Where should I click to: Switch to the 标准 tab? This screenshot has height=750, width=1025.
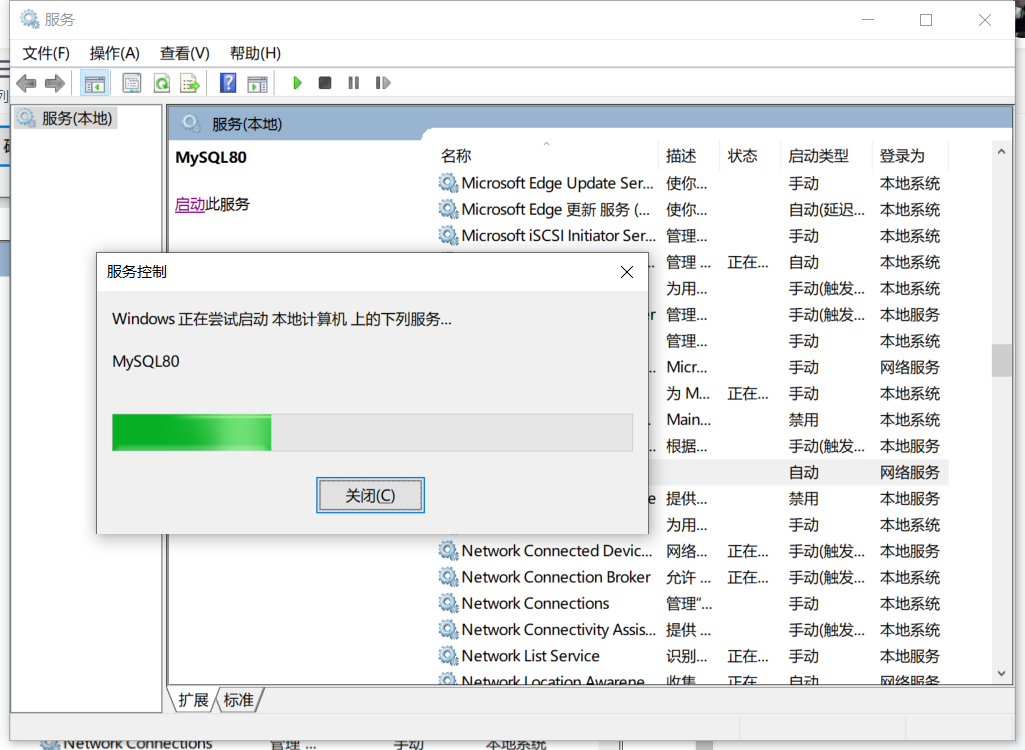click(x=239, y=700)
